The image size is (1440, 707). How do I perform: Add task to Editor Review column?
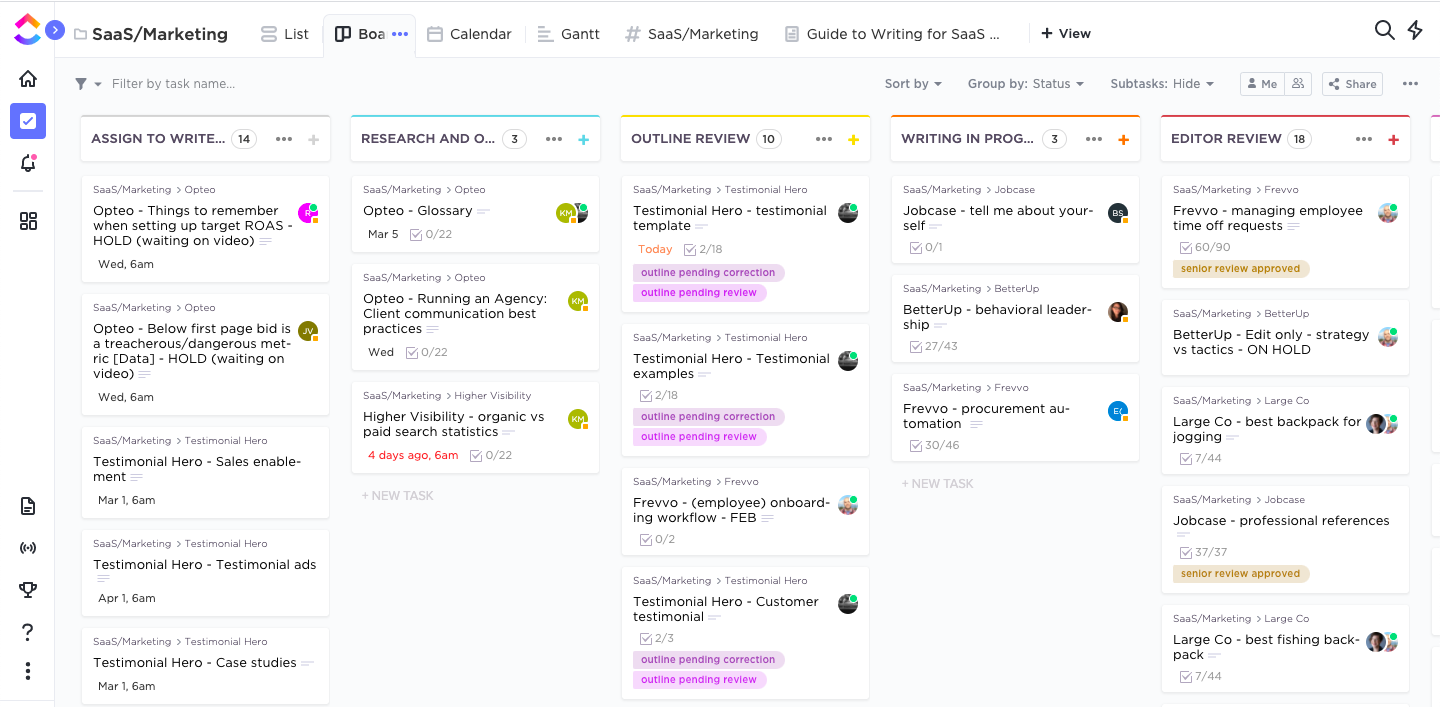(1393, 140)
